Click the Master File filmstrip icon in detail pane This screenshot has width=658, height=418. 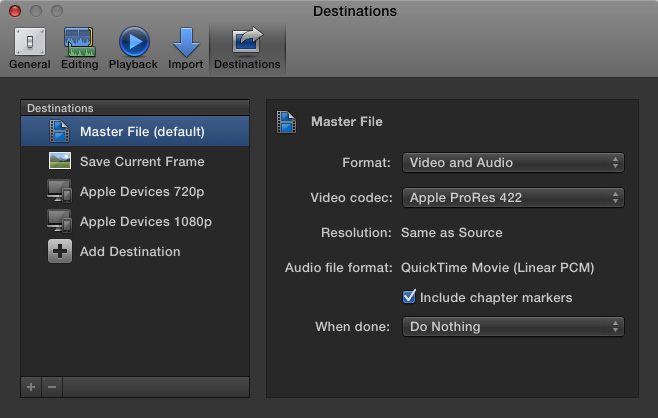[x=287, y=122]
